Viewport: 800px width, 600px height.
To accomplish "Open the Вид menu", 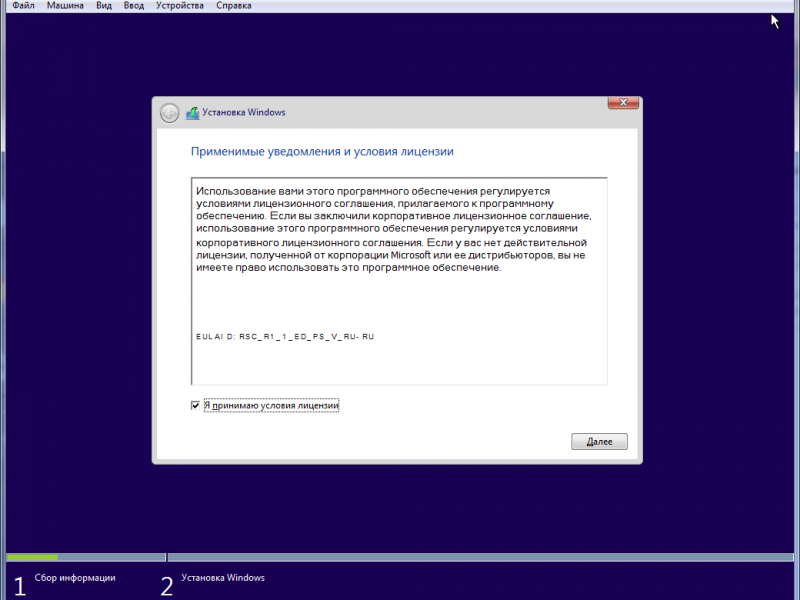I will click(104, 6).
